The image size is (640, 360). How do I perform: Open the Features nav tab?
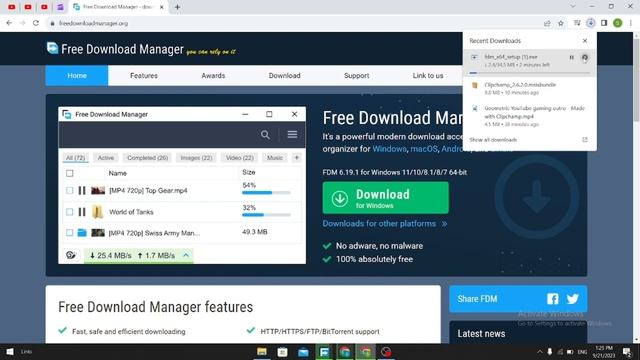click(144, 76)
